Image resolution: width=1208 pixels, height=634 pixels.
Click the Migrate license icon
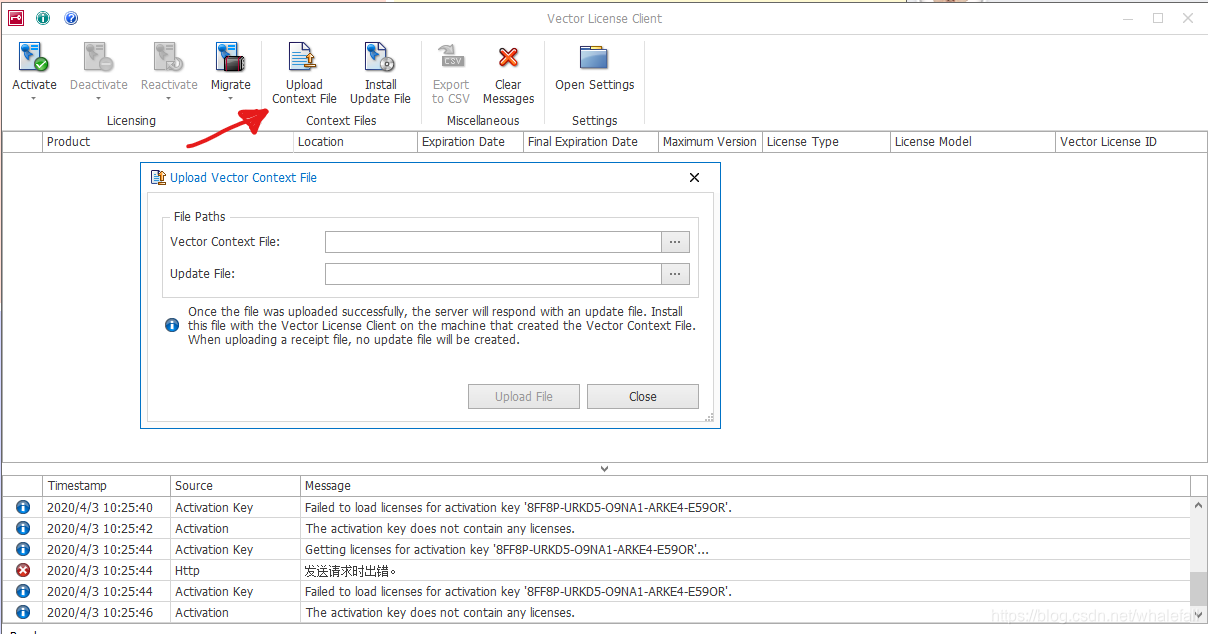click(x=230, y=57)
